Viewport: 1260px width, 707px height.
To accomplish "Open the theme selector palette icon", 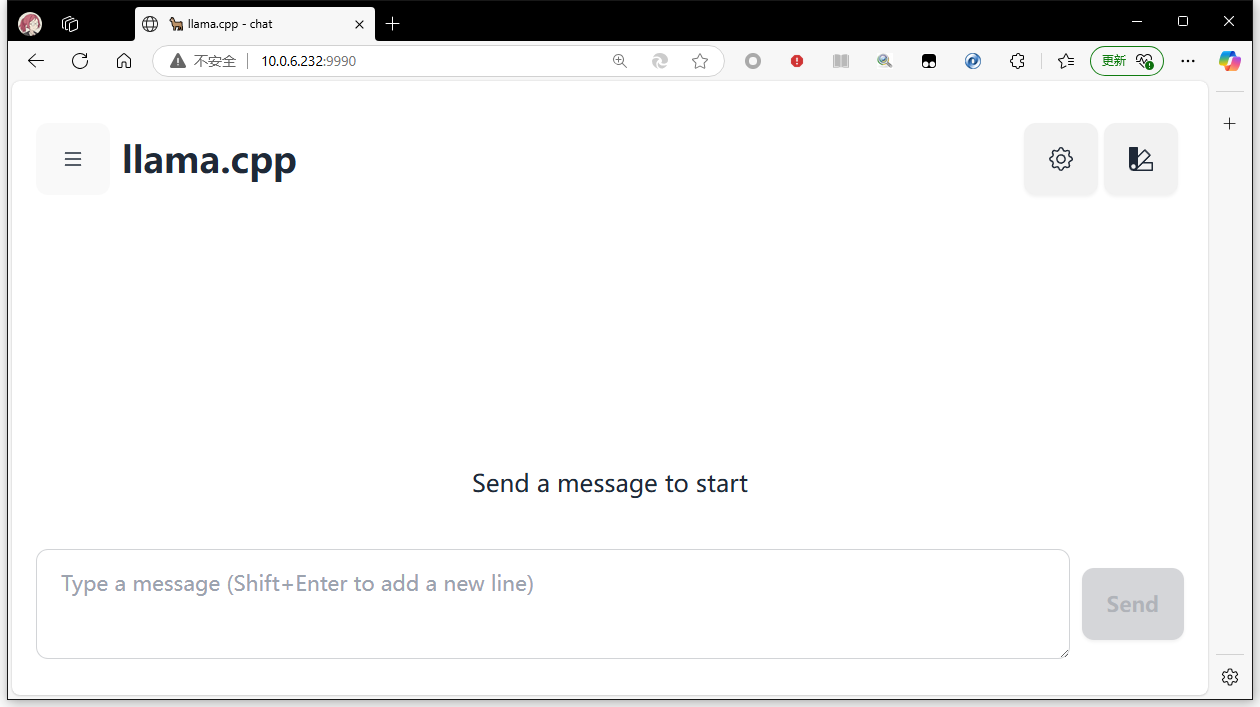I will click(x=1141, y=159).
